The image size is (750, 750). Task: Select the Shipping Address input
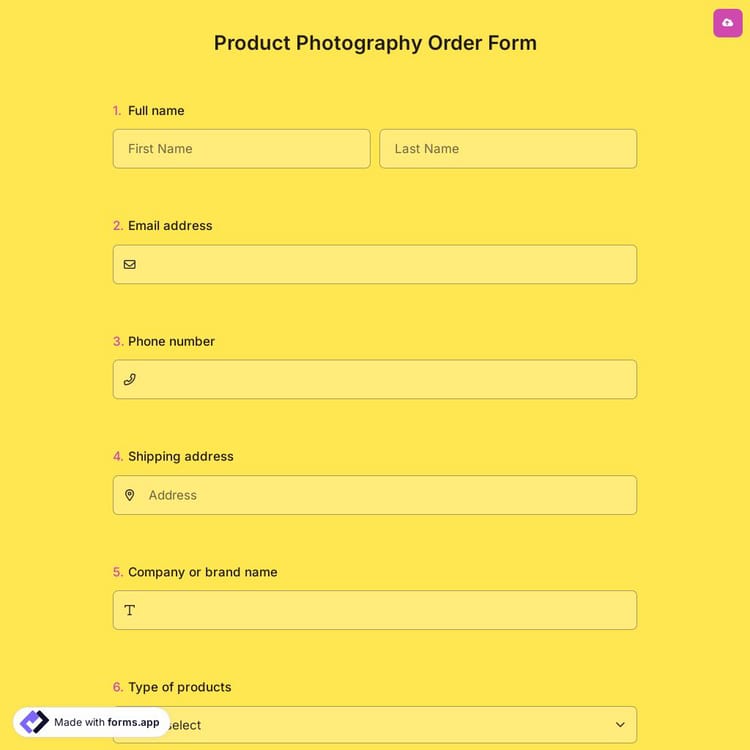pyautogui.click(x=385, y=495)
